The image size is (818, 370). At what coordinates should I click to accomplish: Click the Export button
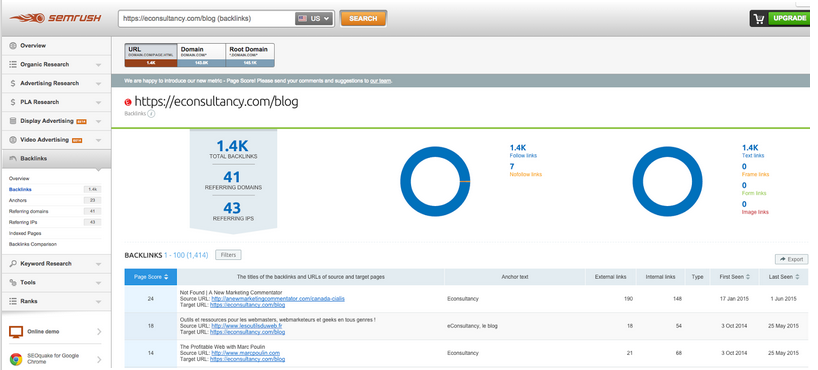pyautogui.click(x=791, y=259)
